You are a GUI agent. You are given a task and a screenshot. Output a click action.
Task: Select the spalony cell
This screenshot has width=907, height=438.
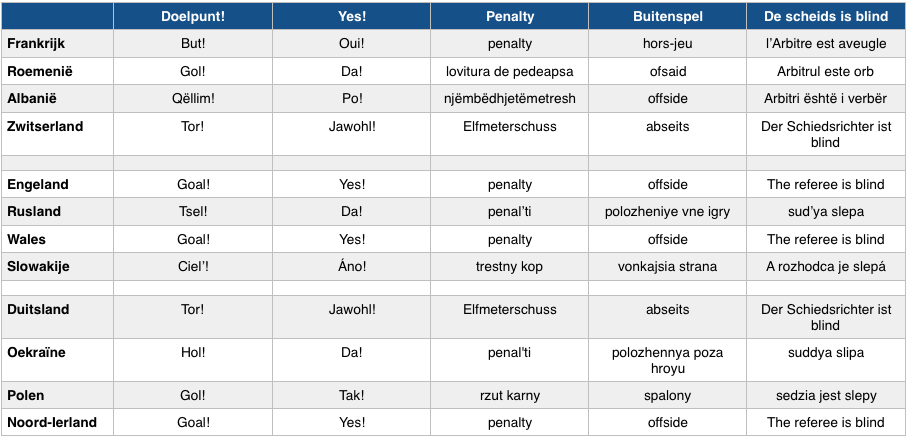(x=666, y=395)
